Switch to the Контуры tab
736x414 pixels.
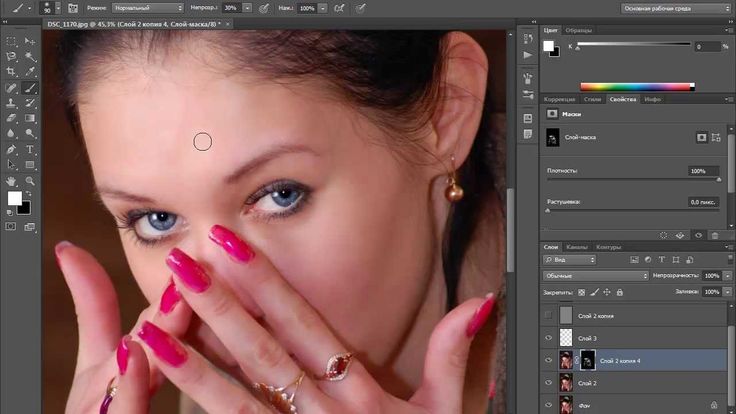click(x=608, y=247)
